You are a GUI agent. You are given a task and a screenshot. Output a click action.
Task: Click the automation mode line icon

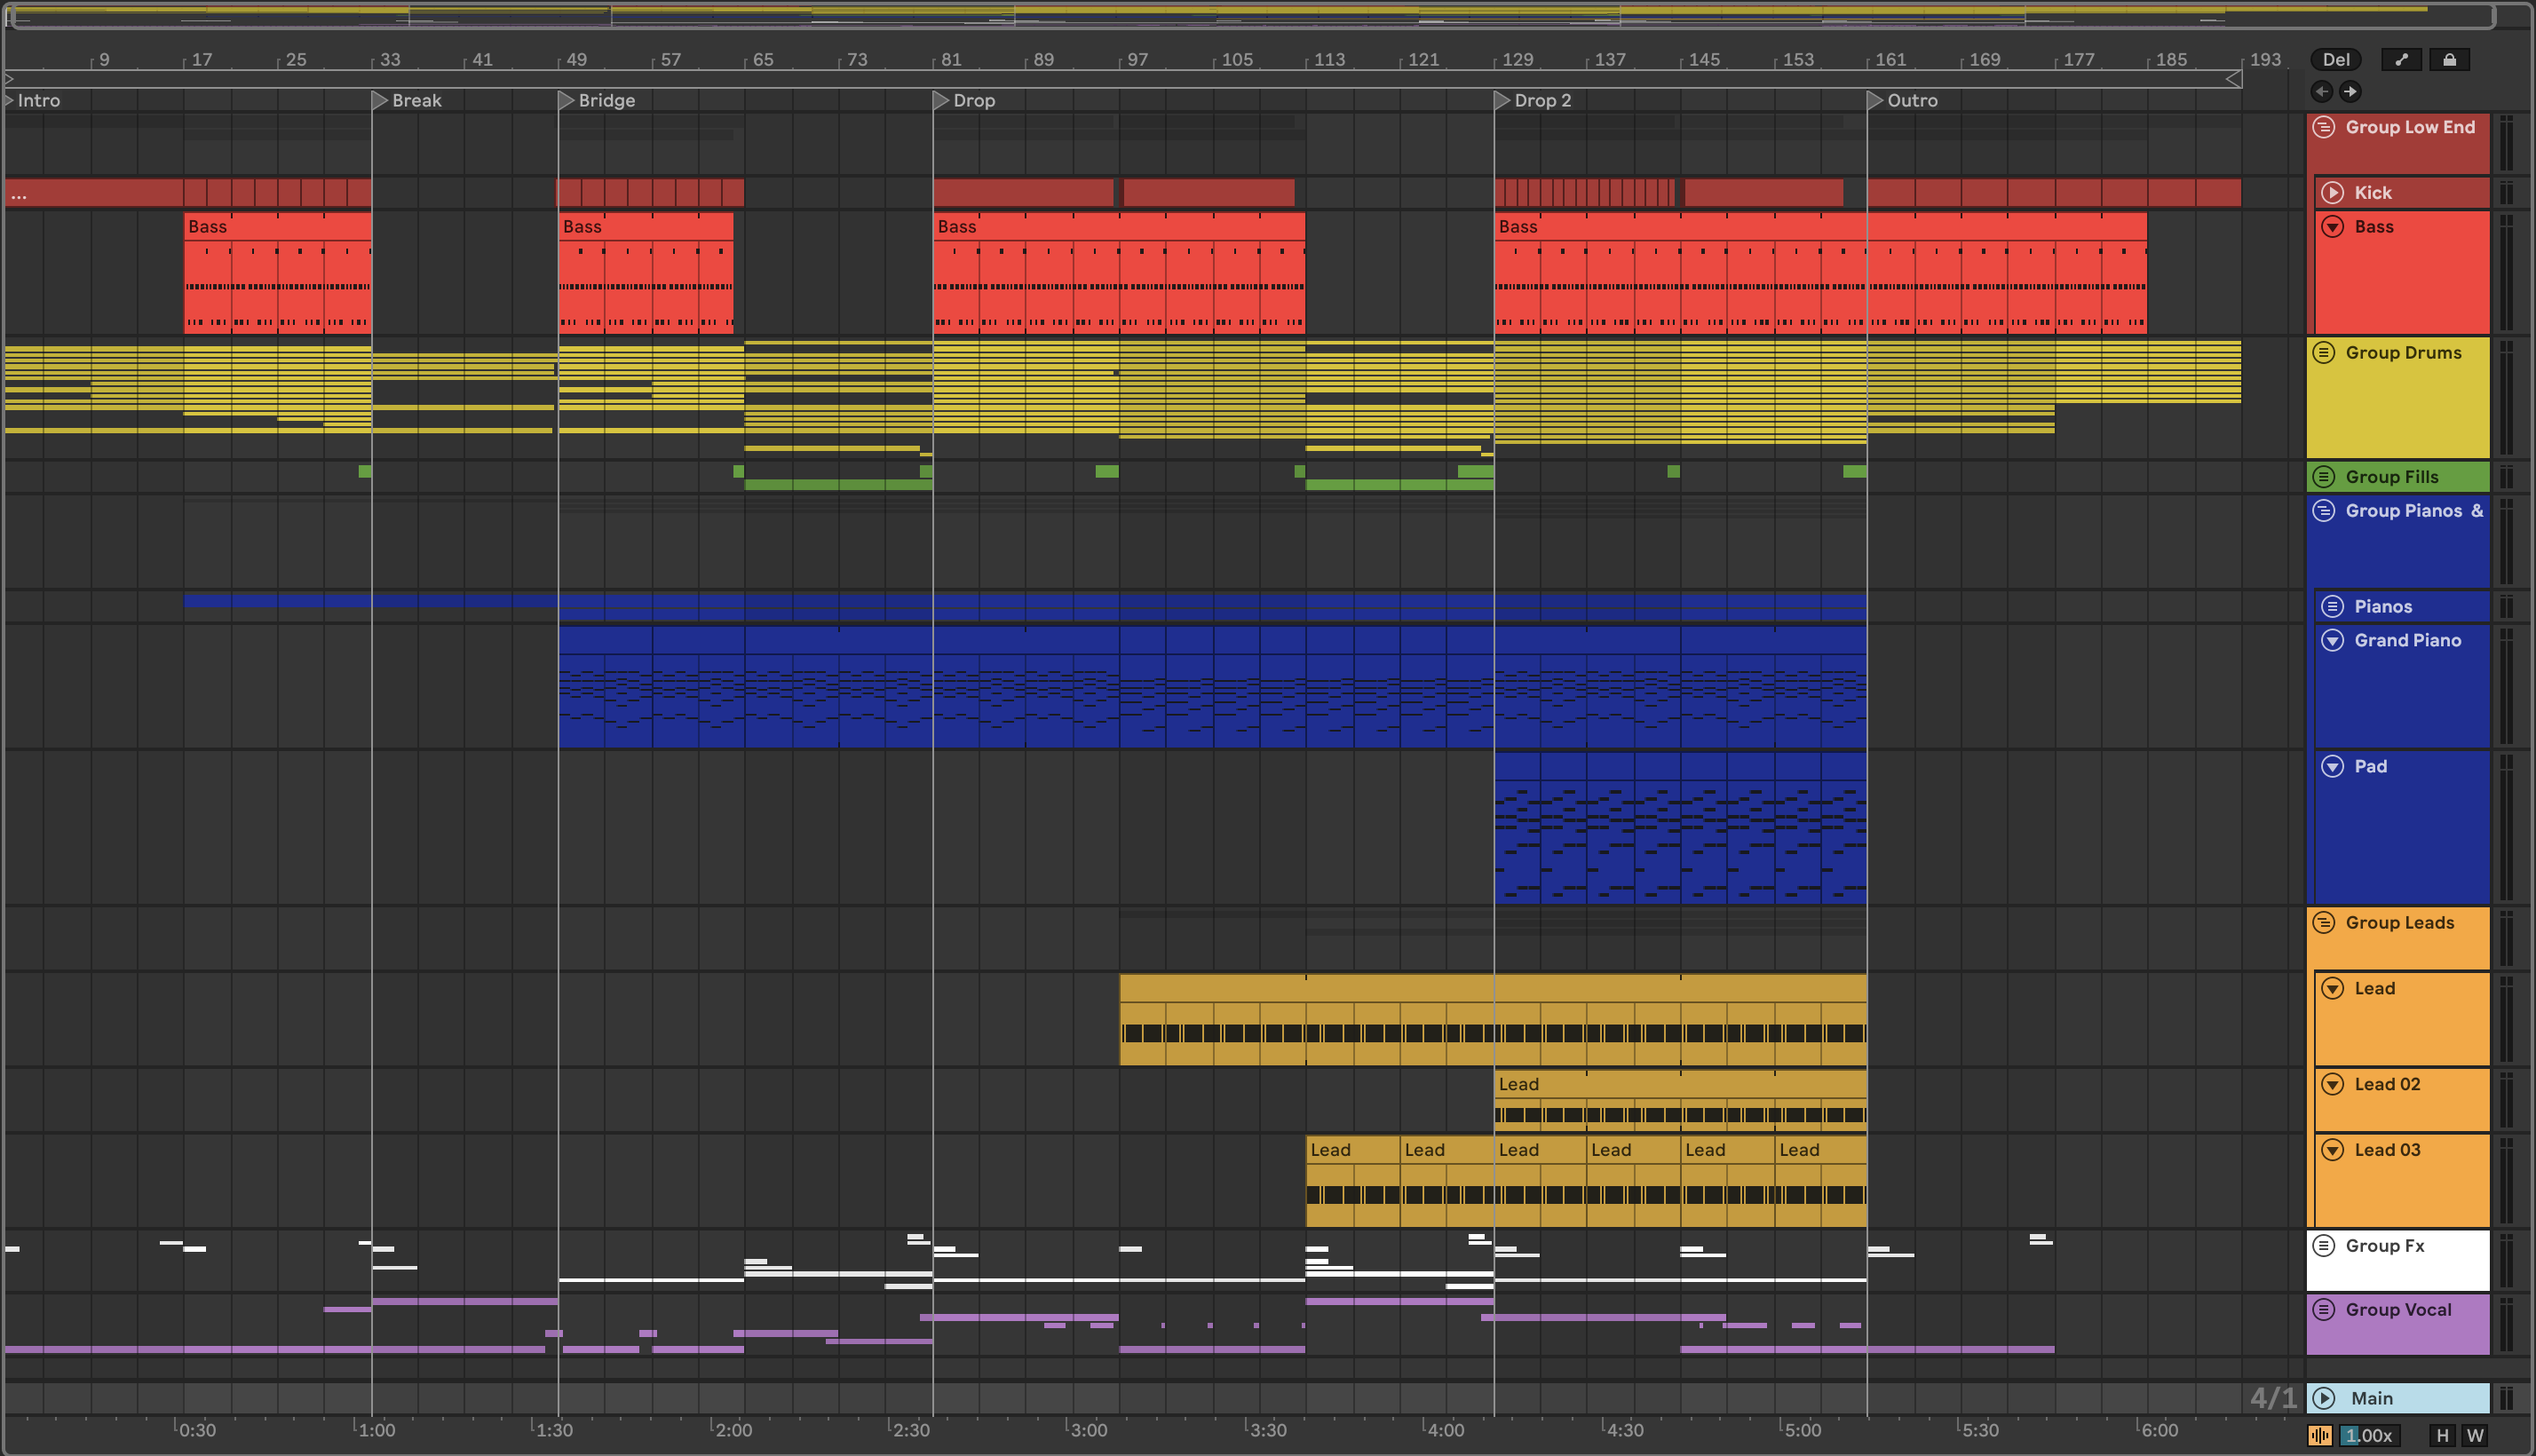2401,60
